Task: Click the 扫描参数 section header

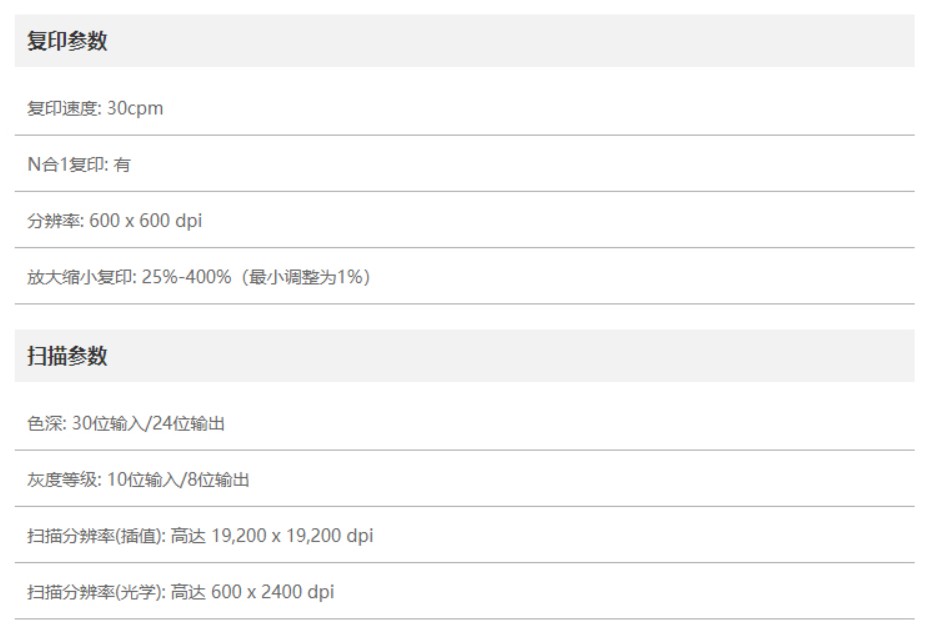Action: pyautogui.click(x=67, y=356)
